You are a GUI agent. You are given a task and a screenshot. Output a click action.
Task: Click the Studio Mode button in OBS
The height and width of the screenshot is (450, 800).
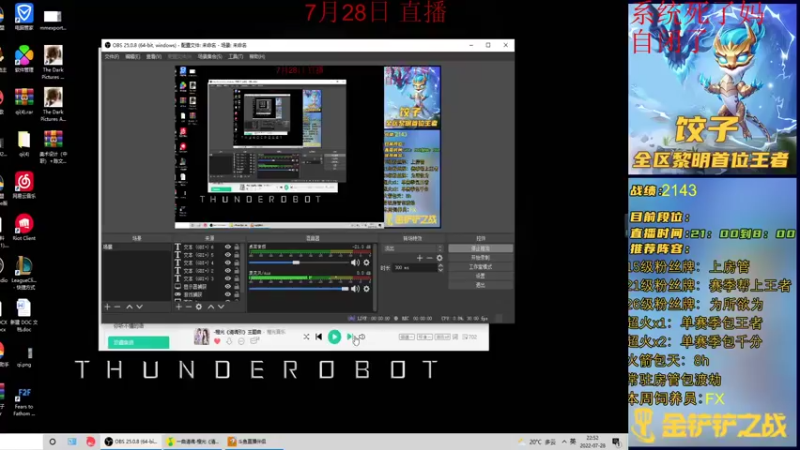point(481,267)
